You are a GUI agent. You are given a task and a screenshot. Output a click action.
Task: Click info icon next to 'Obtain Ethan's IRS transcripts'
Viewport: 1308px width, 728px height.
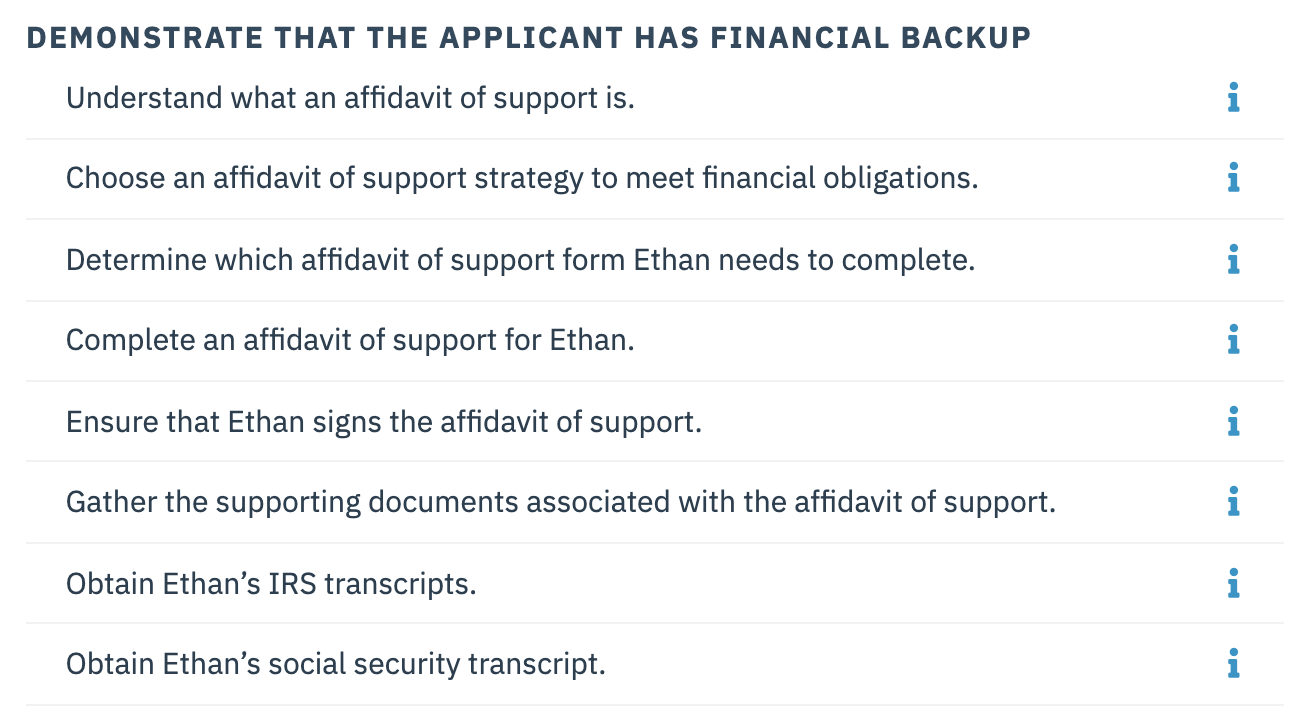[x=1233, y=583]
